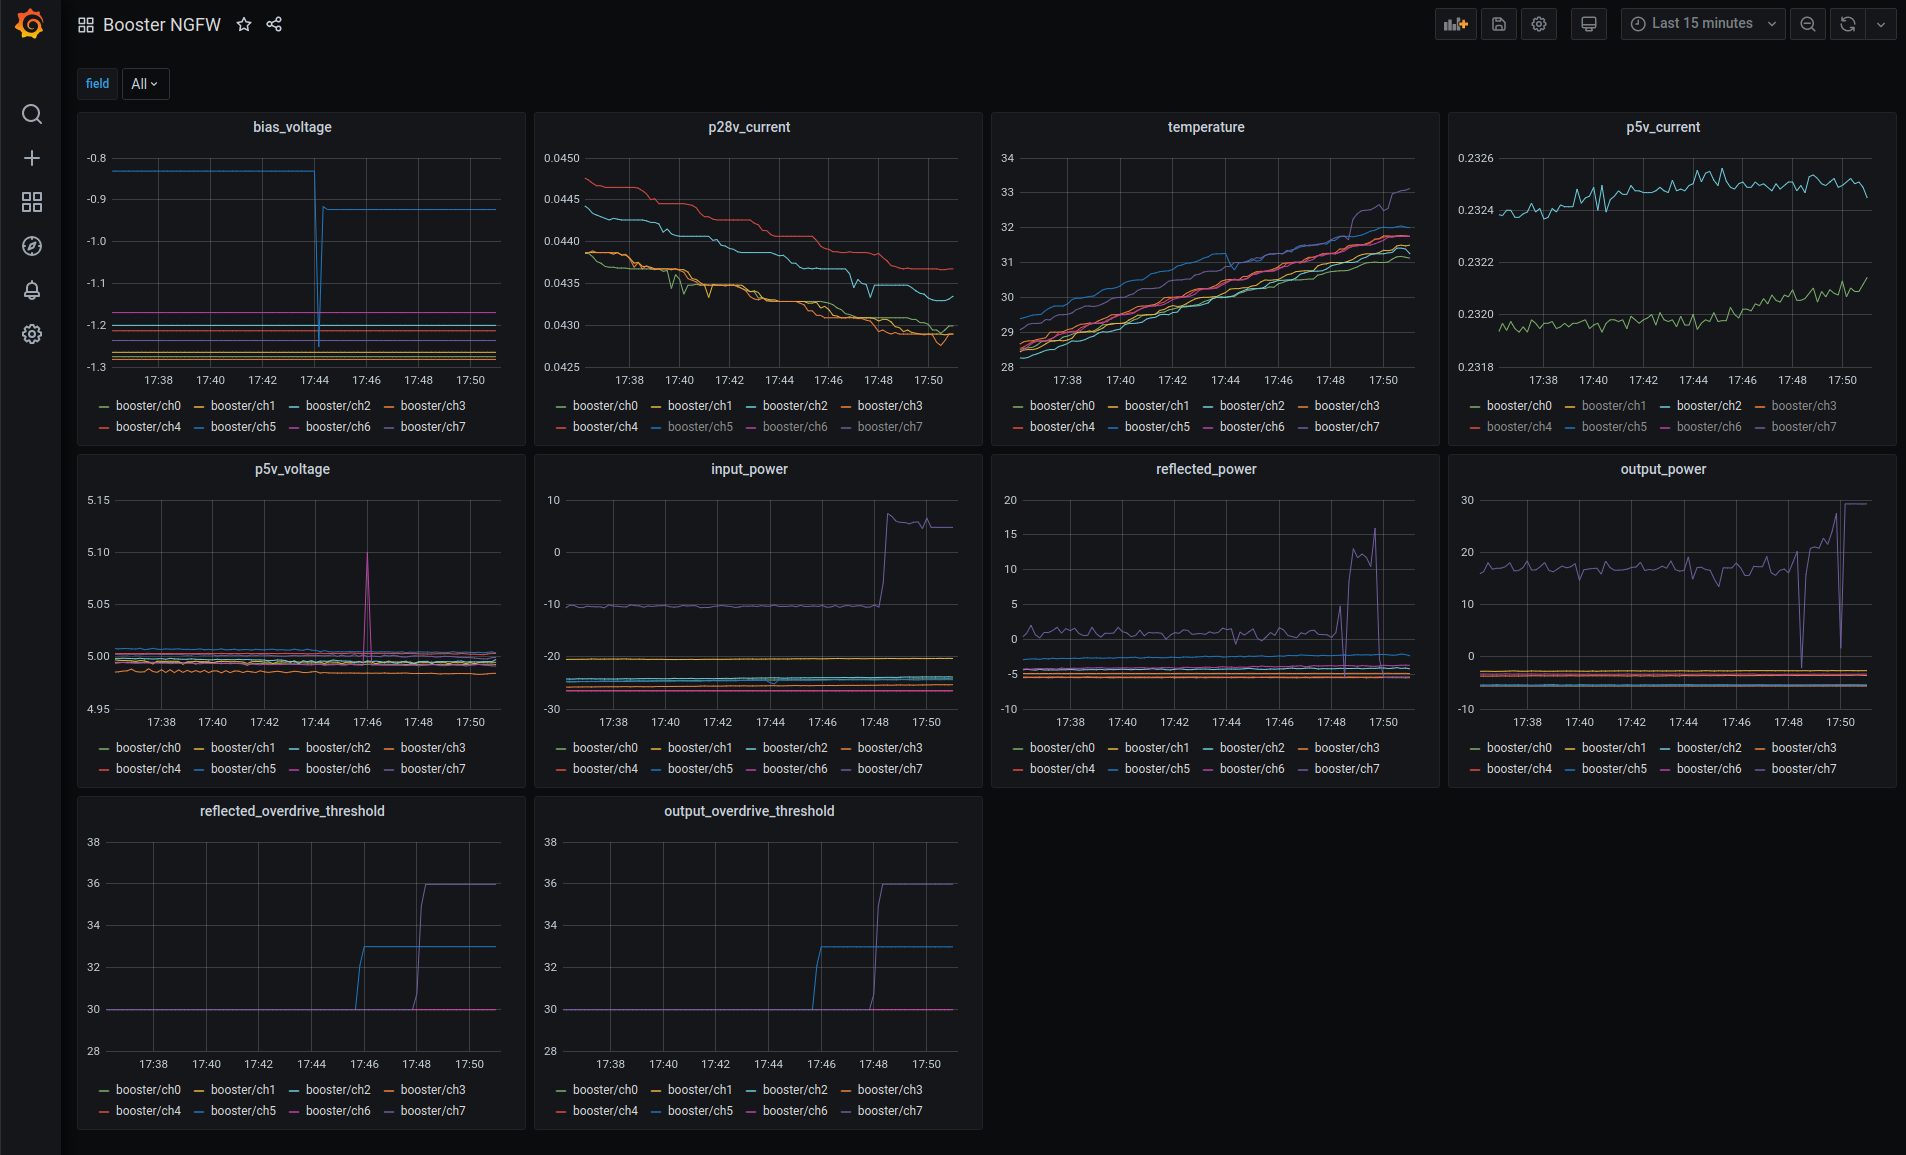Toggle booster/ch0 series in bias_voltage legend
The width and height of the screenshot is (1906, 1155).
point(148,406)
